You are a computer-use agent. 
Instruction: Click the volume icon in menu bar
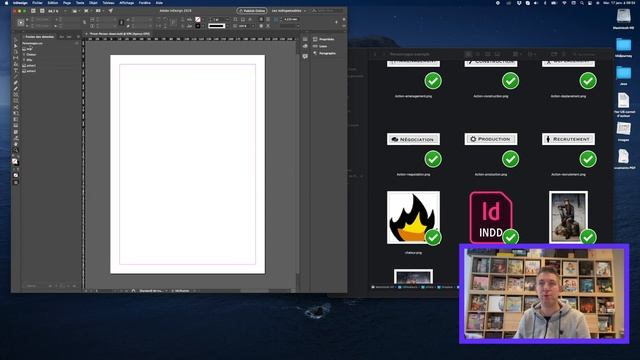[536, 3]
